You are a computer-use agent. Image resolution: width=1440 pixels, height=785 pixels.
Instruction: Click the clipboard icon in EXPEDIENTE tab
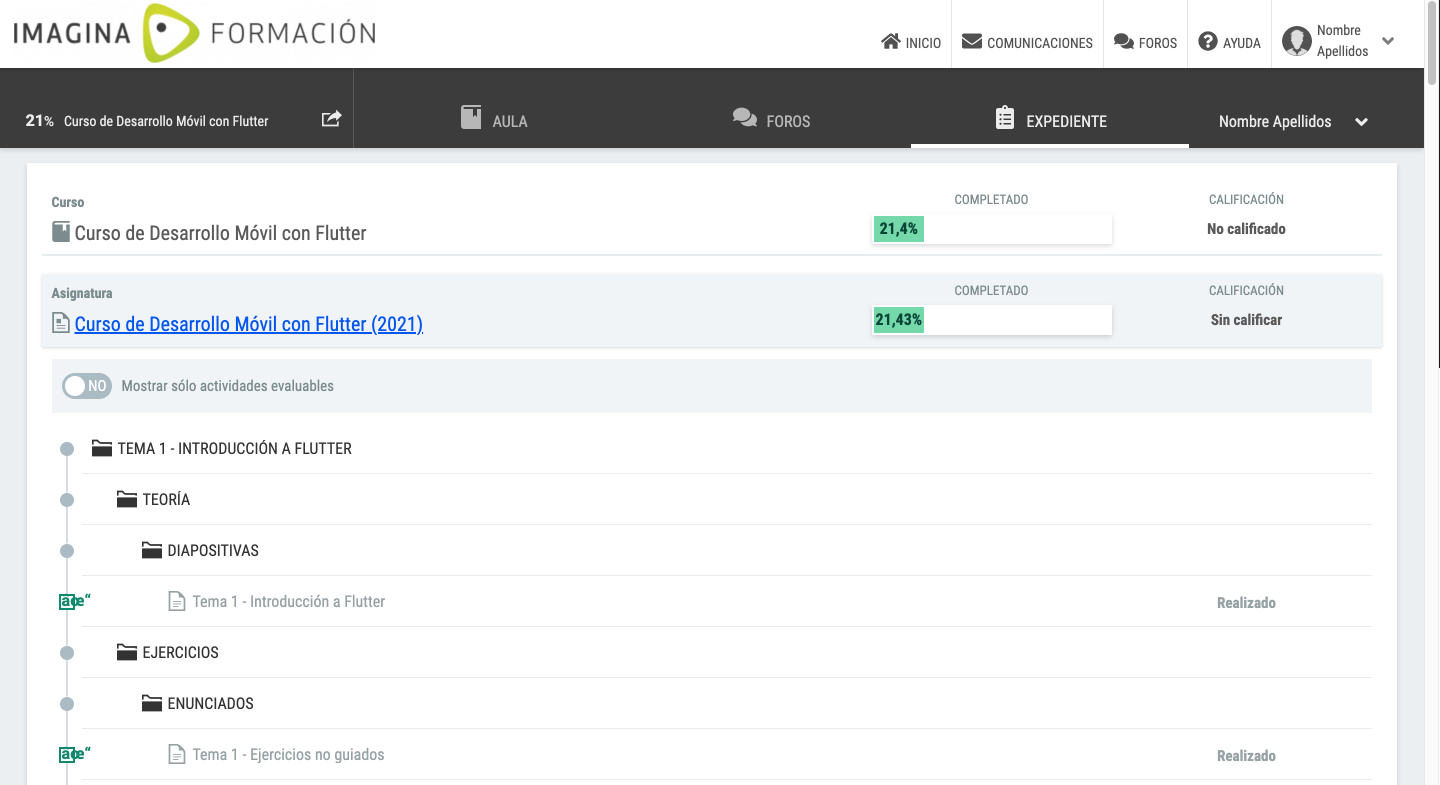point(1005,118)
